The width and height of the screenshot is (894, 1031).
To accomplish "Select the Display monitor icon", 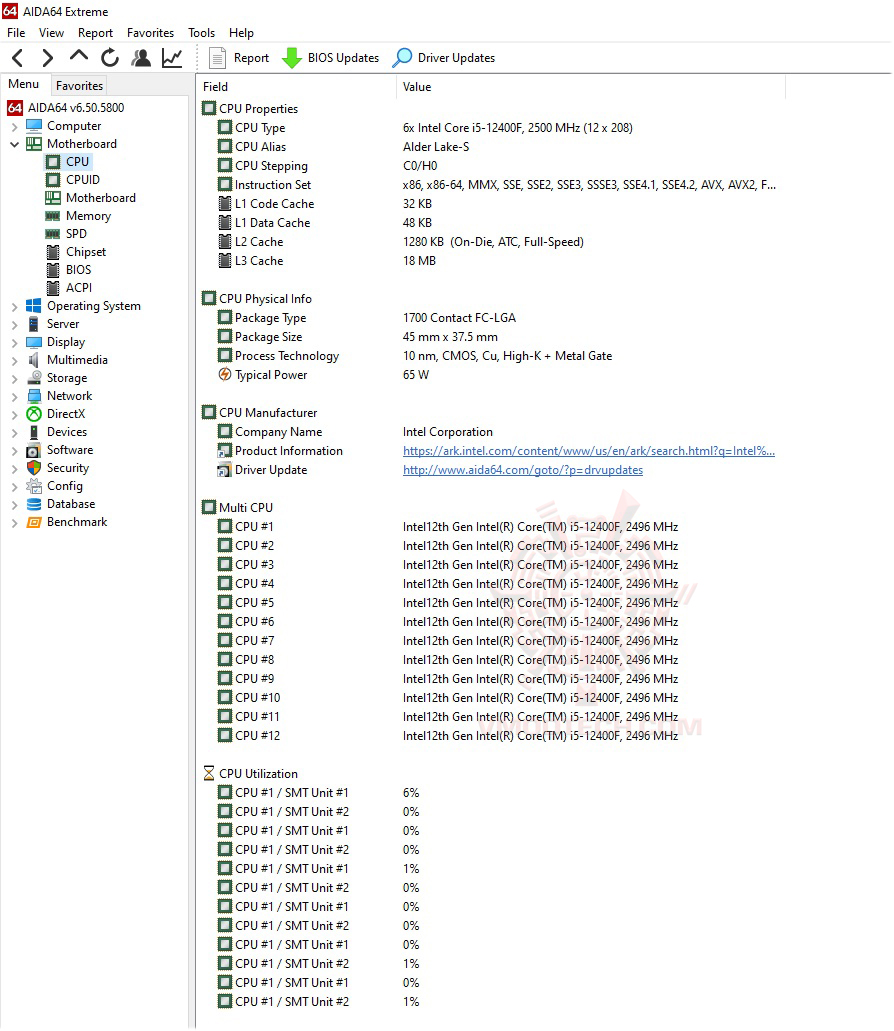I will 34,342.
